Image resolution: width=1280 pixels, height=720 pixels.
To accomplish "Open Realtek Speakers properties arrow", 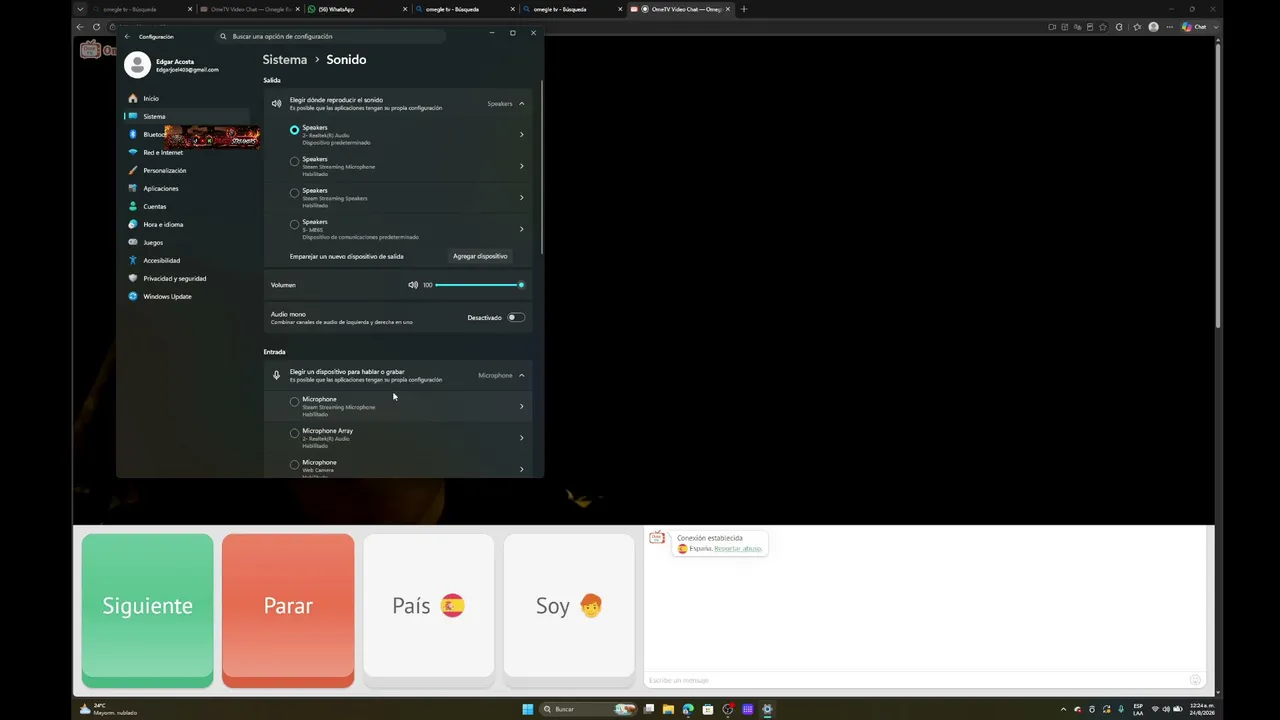I will [521, 135].
